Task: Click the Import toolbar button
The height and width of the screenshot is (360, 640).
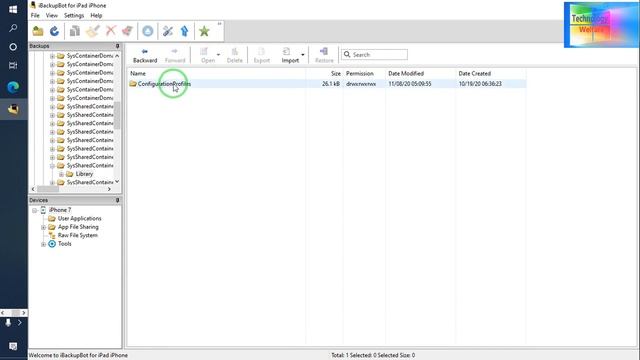Action: point(290,56)
